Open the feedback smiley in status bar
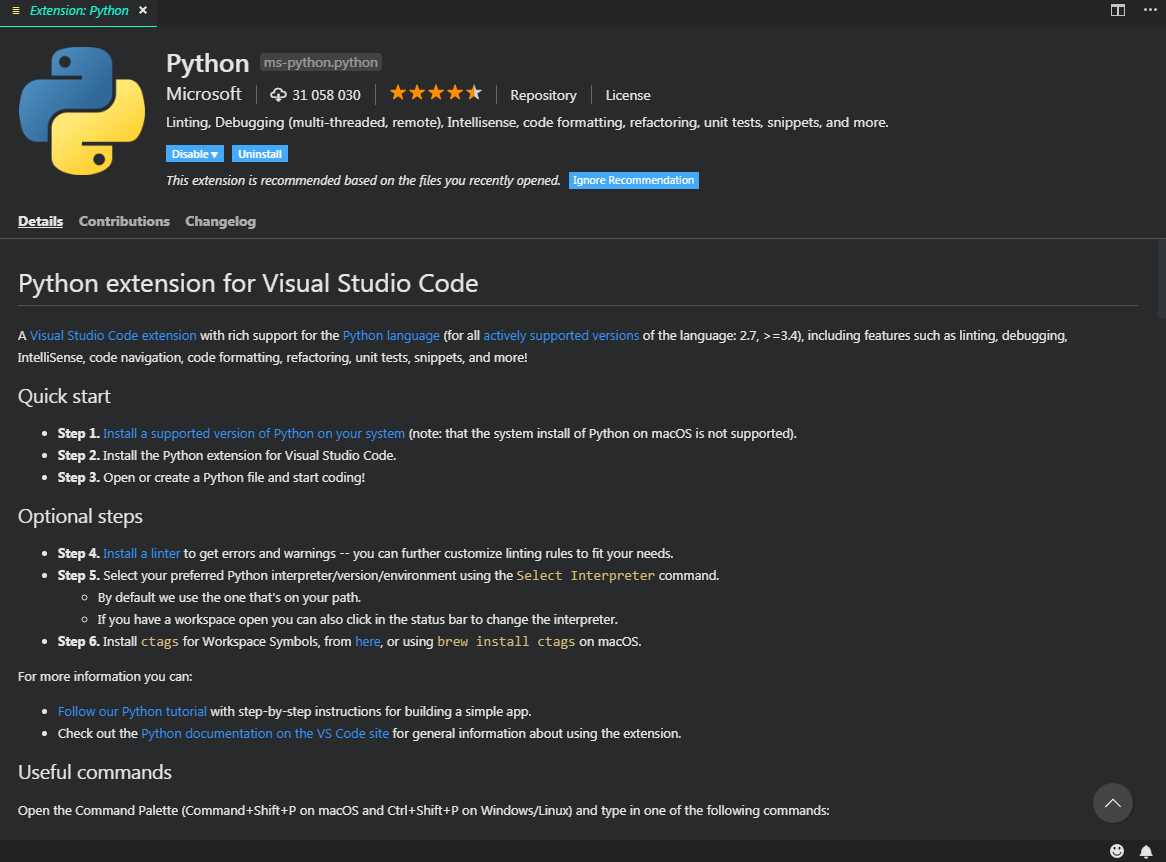The width and height of the screenshot is (1166, 862). tap(1118, 853)
